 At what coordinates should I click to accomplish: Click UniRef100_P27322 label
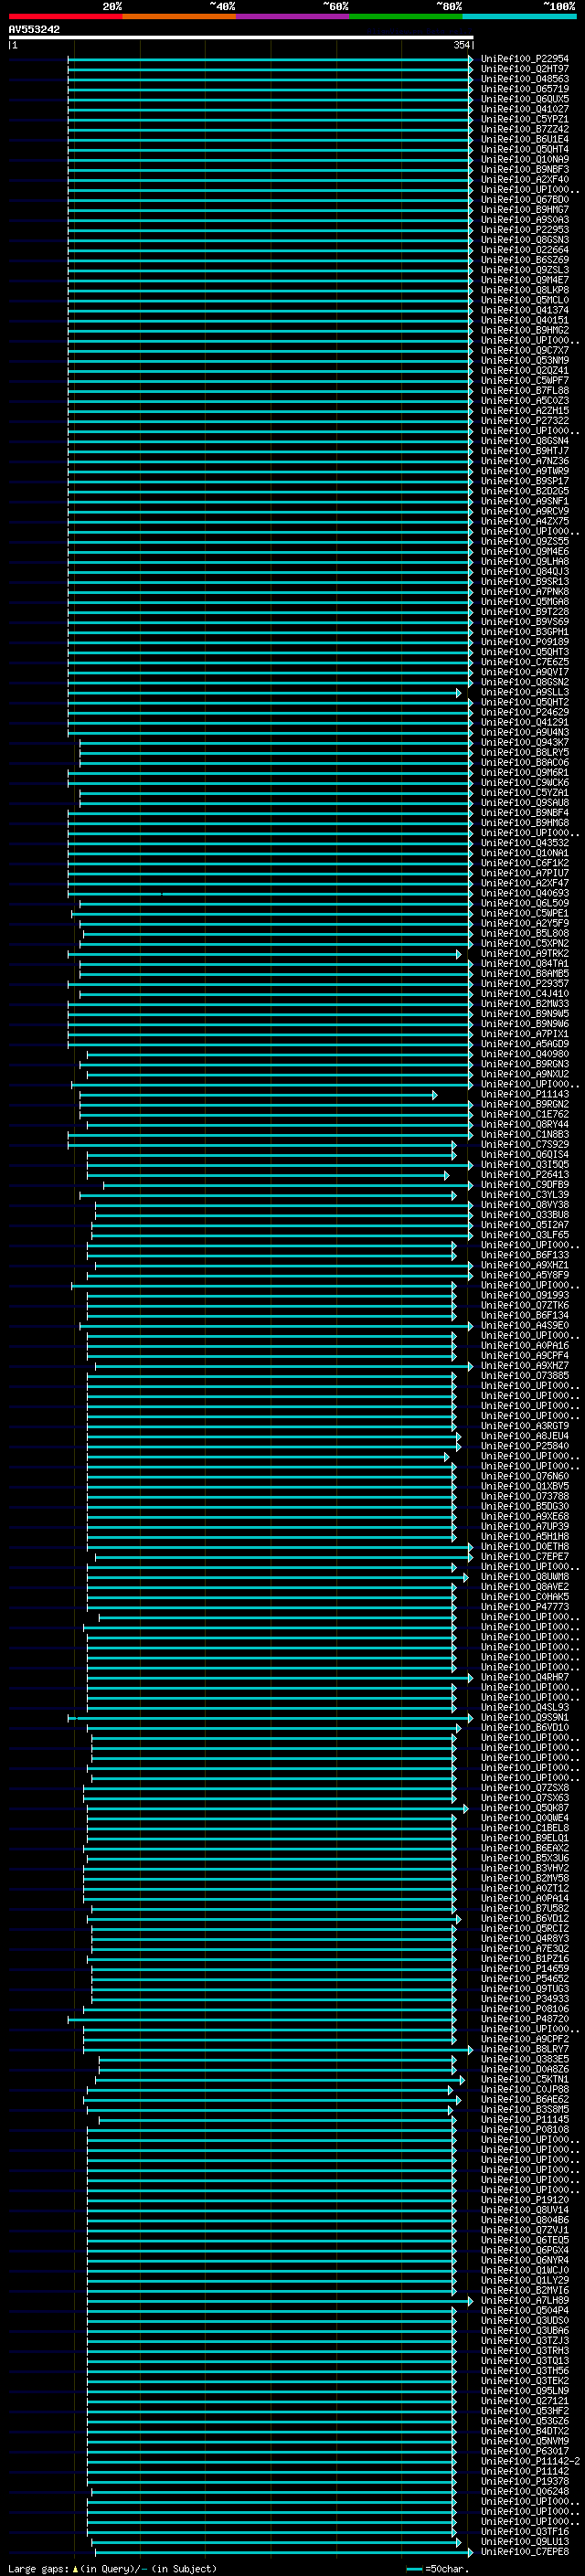click(524, 421)
